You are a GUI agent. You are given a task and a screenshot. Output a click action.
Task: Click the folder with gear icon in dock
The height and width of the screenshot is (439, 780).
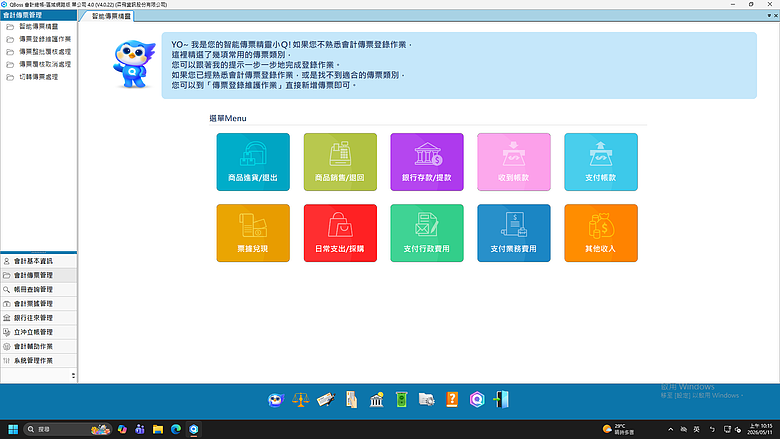click(x=427, y=400)
